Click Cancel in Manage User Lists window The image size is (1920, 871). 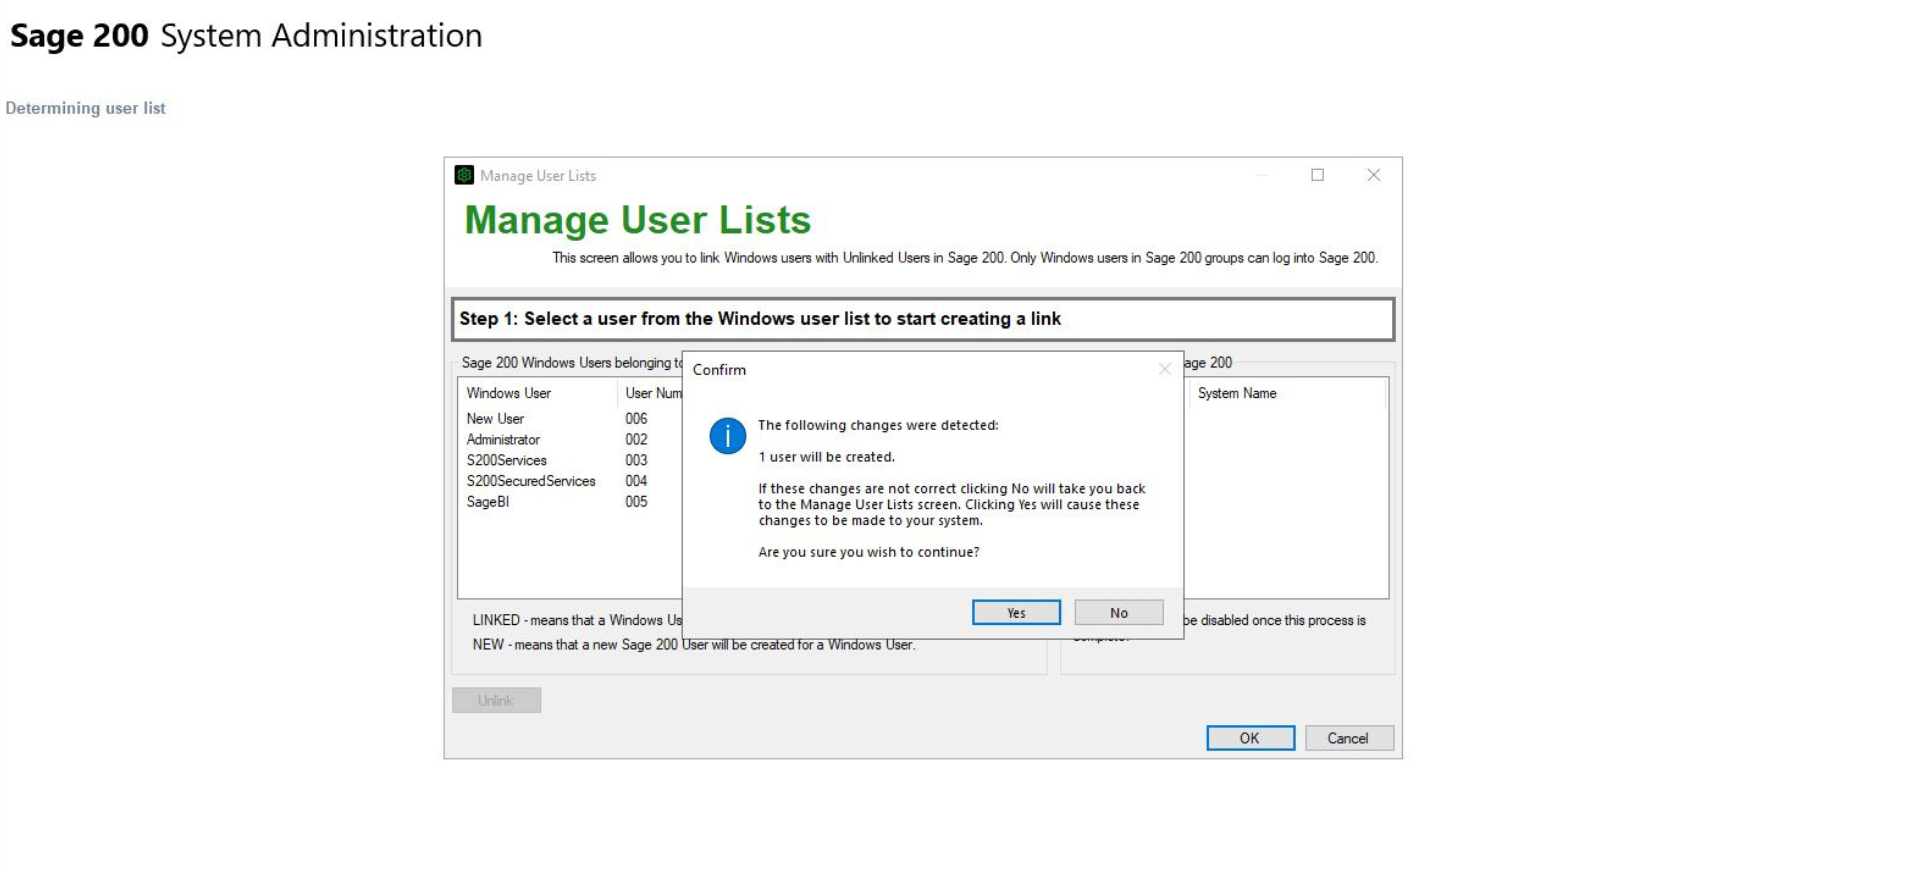pyautogui.click(x=1348, y=738)
